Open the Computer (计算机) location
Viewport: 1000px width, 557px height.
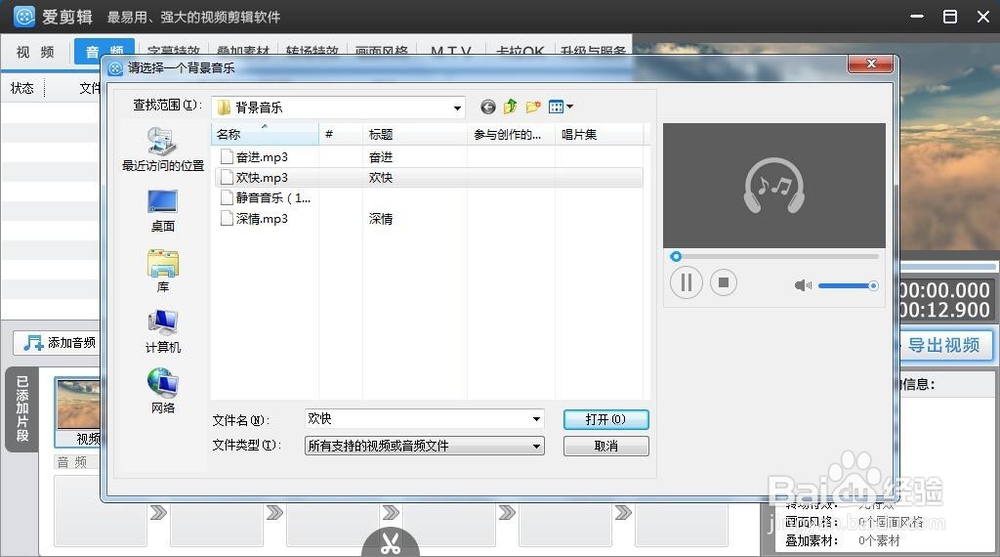pos(163,330)
